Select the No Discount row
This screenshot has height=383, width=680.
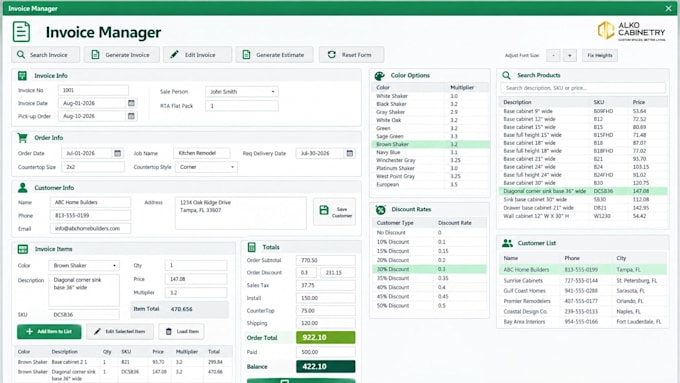[429, 232]
